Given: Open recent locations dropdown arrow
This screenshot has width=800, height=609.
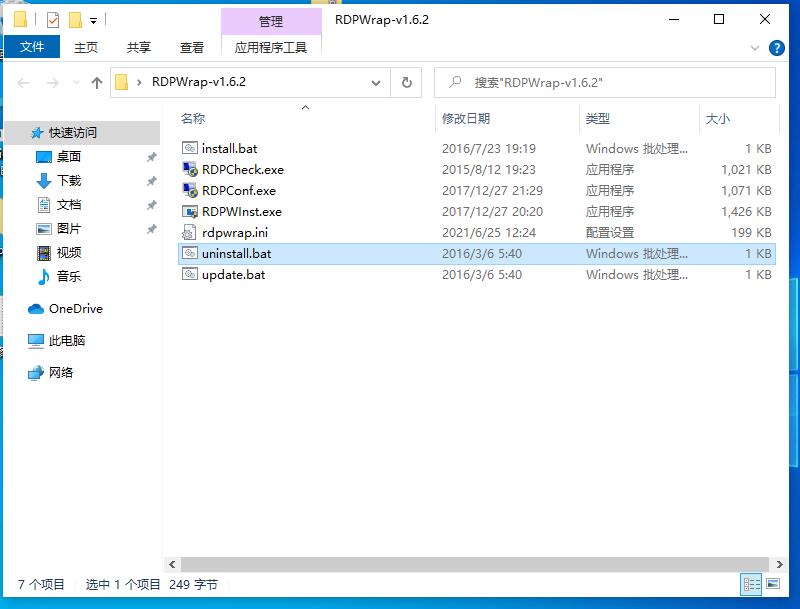Looking at the screenshot, I should (x=76, y=82).
